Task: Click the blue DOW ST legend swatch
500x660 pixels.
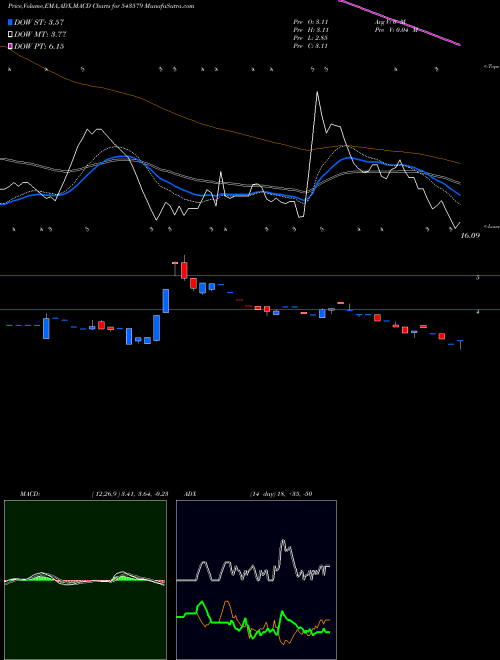Action: [x=11, y=22]
